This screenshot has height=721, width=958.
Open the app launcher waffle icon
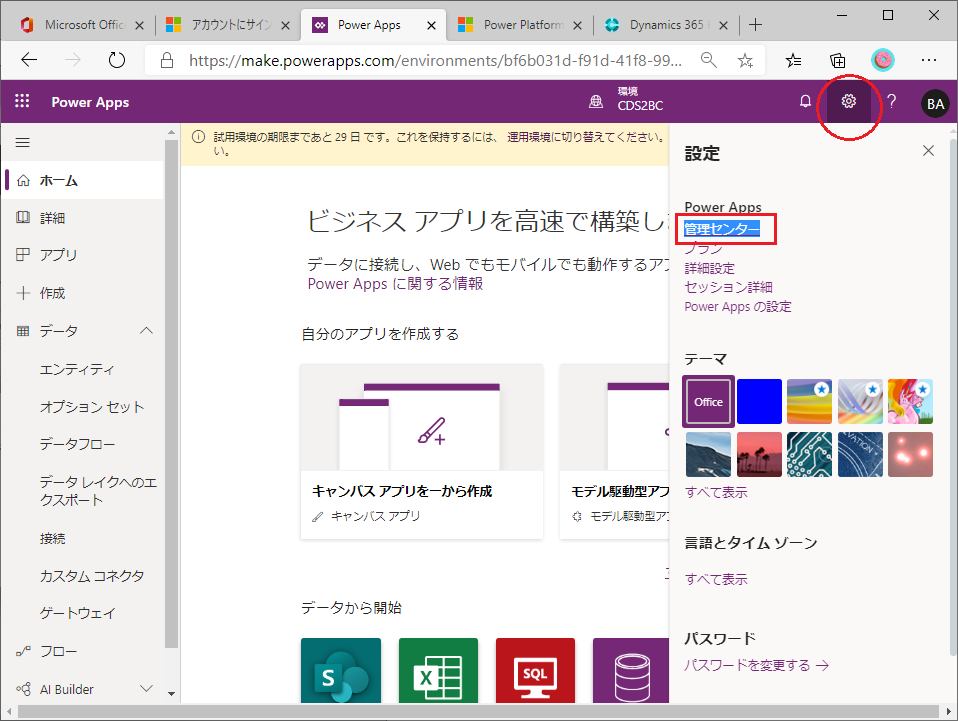coord(22,101)
